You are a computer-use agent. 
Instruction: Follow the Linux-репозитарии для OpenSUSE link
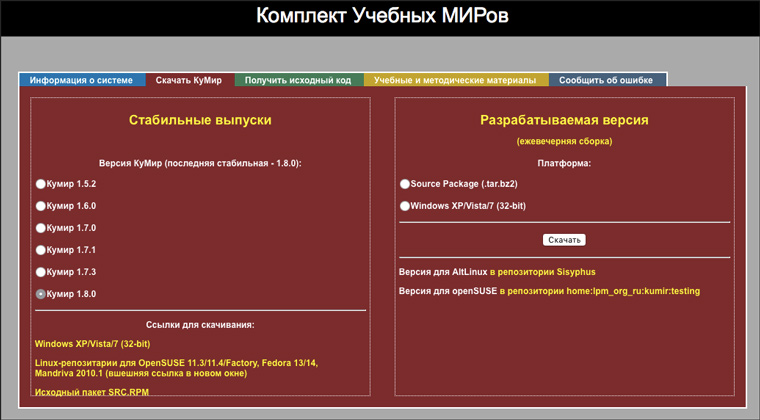click(x=176, y=368)
